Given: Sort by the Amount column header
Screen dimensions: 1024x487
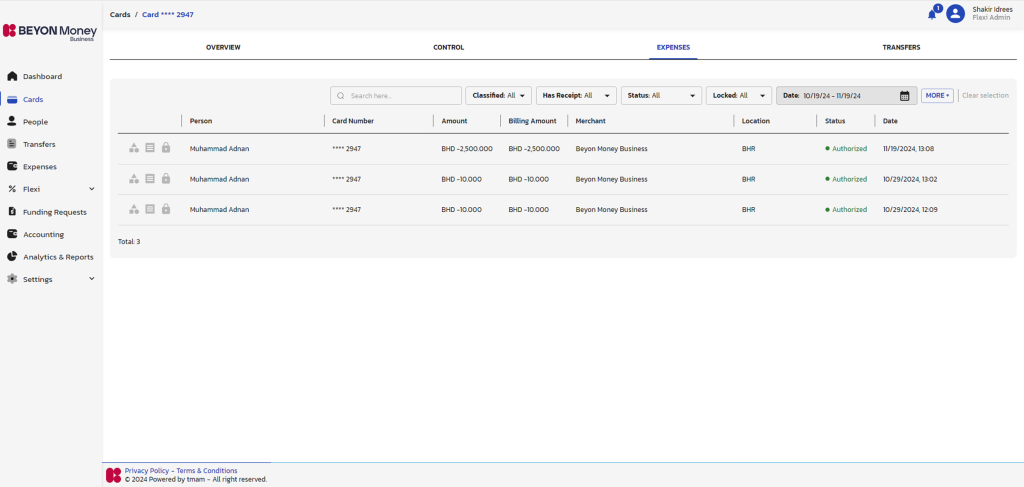Looking at the screenshot, I should [455, 121].
